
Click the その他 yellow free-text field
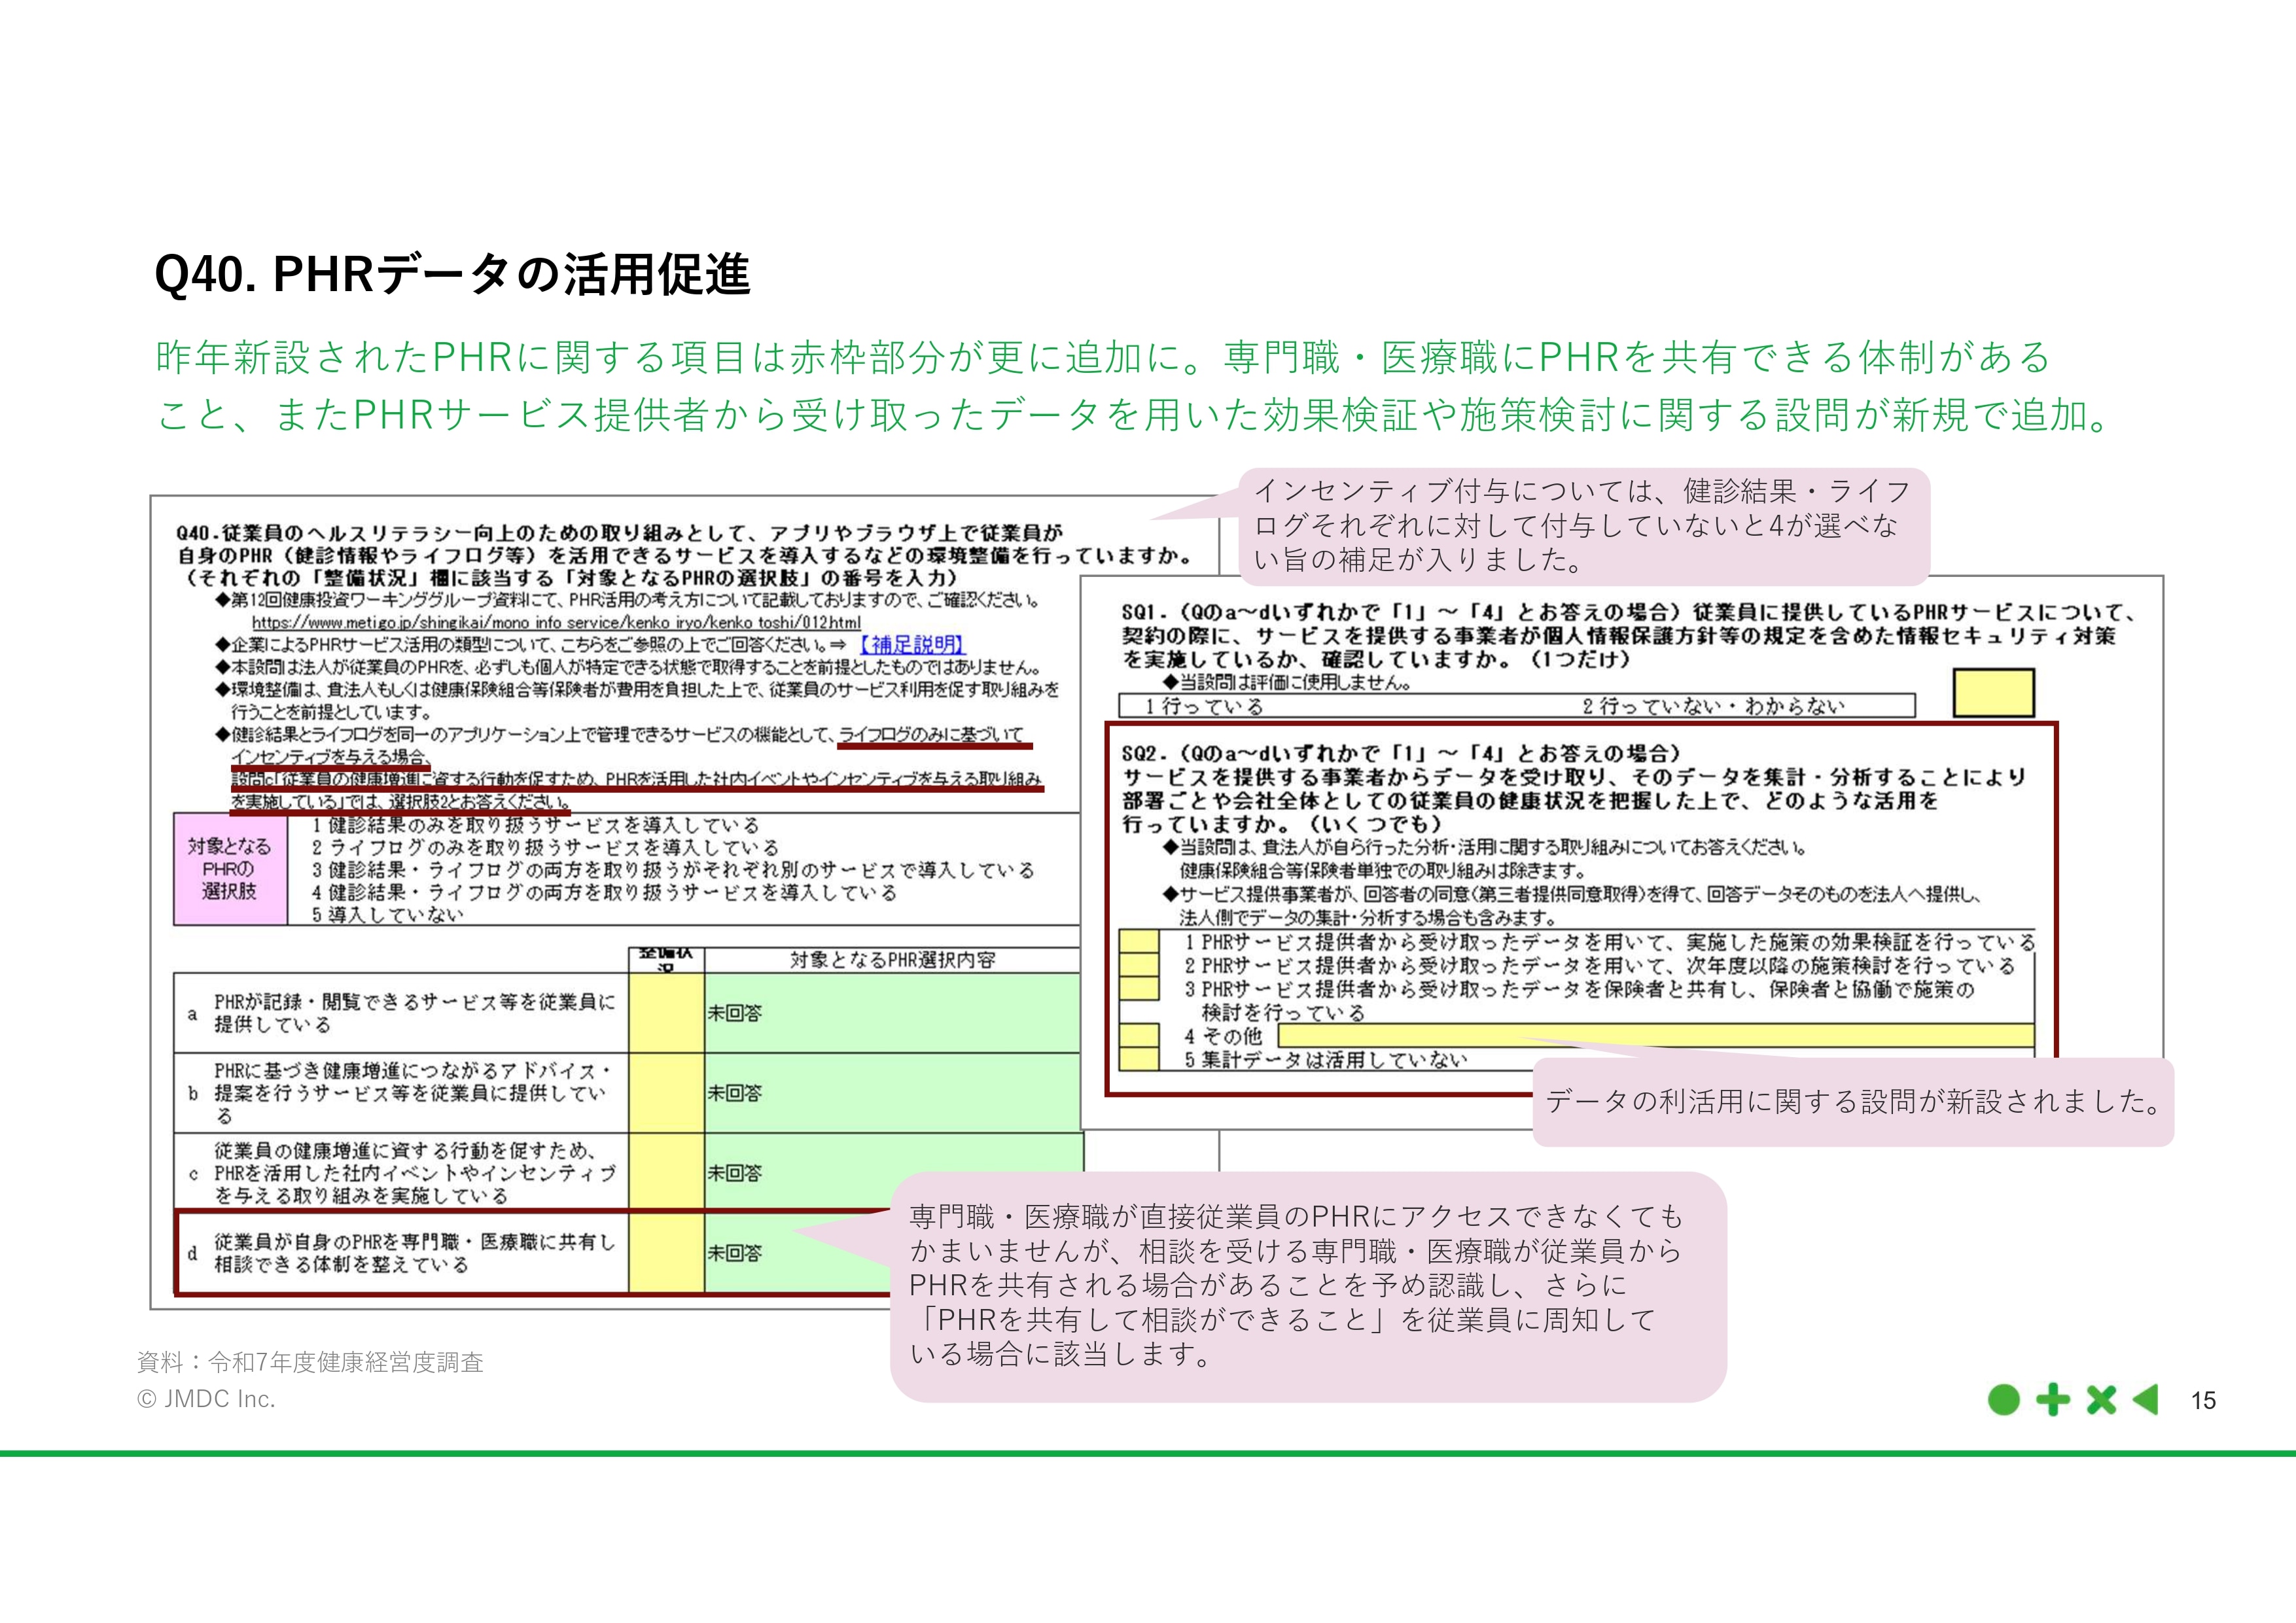(x=1655, y=1035)
